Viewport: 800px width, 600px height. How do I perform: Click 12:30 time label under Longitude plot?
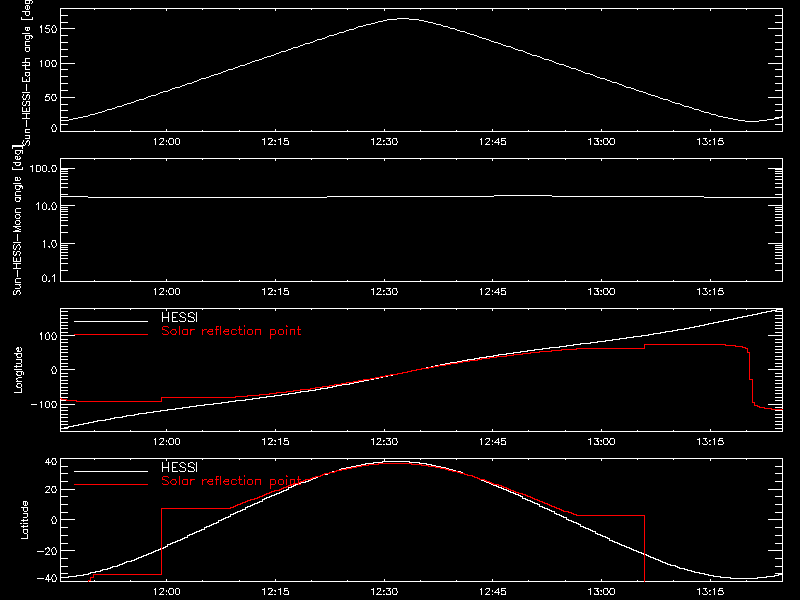tap(384, 442)
